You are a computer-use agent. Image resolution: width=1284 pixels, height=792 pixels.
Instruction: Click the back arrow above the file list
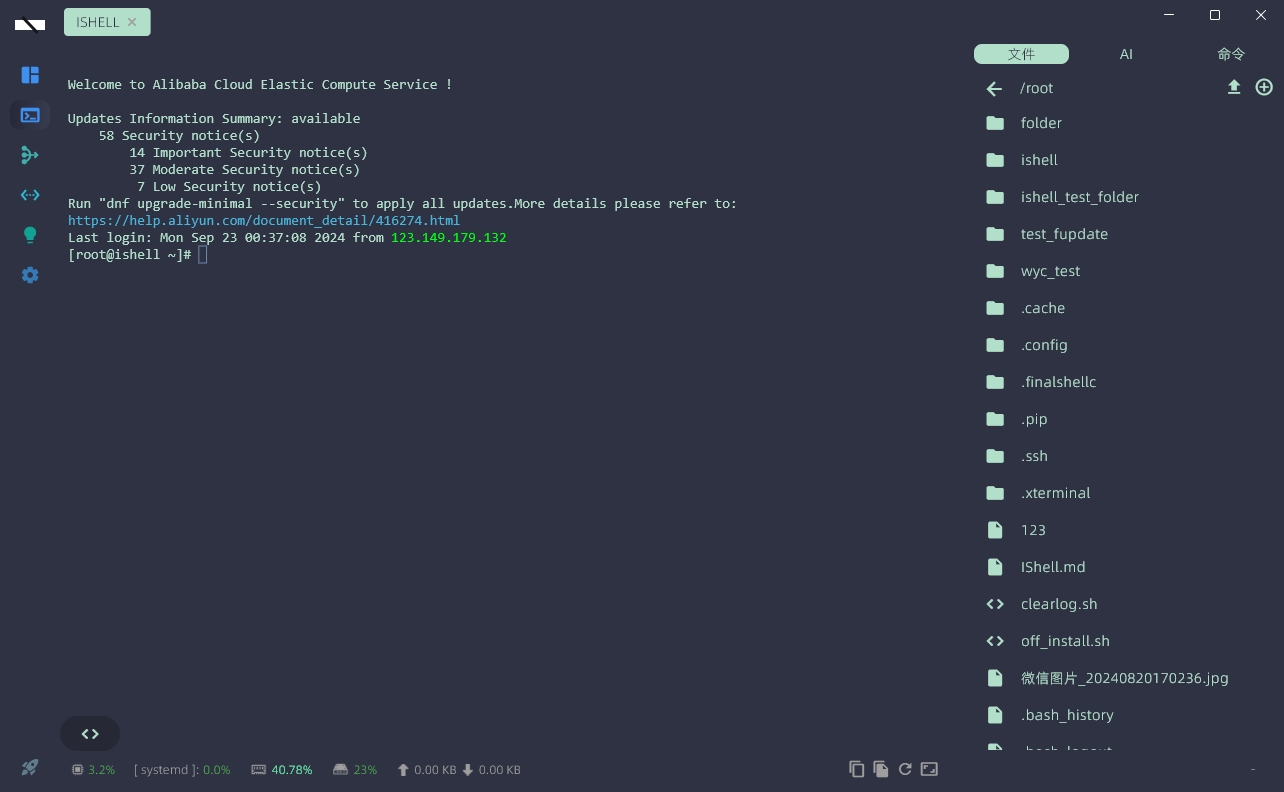click(994, 88)
